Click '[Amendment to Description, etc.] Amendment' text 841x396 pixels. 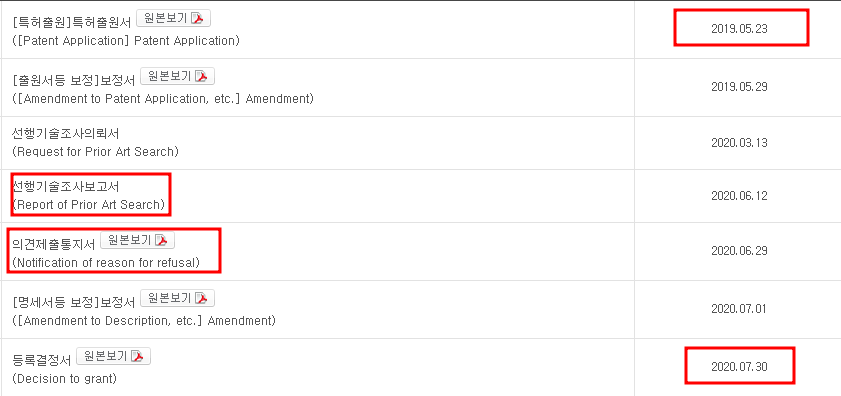pyautogui.click(x=144, y=321)
